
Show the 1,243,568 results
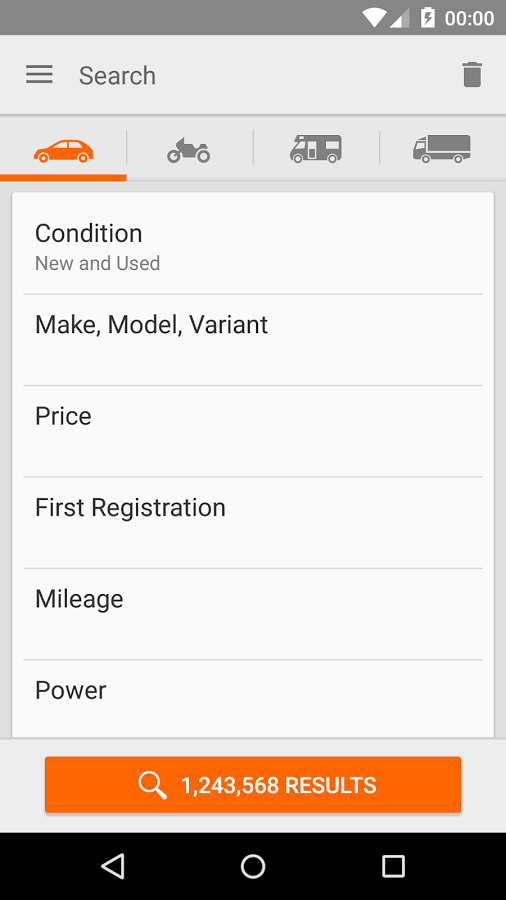pos(253,785)
